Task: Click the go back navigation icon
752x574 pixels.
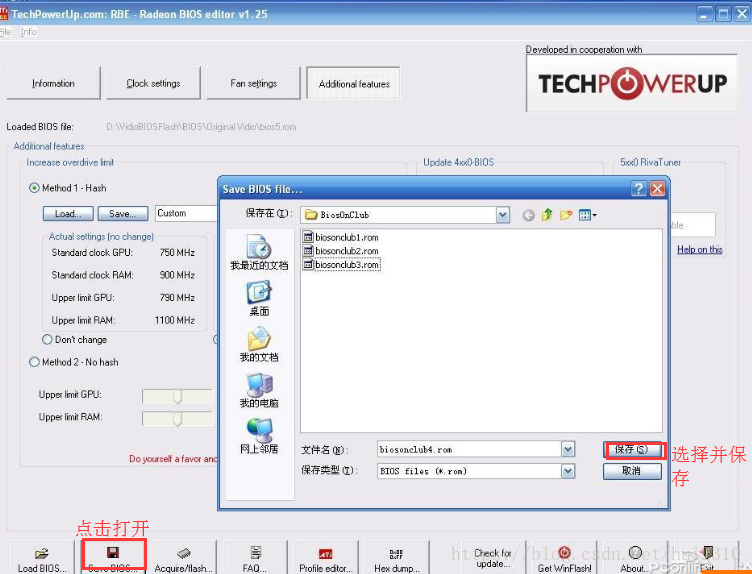Action: click(x=528, y=215)
